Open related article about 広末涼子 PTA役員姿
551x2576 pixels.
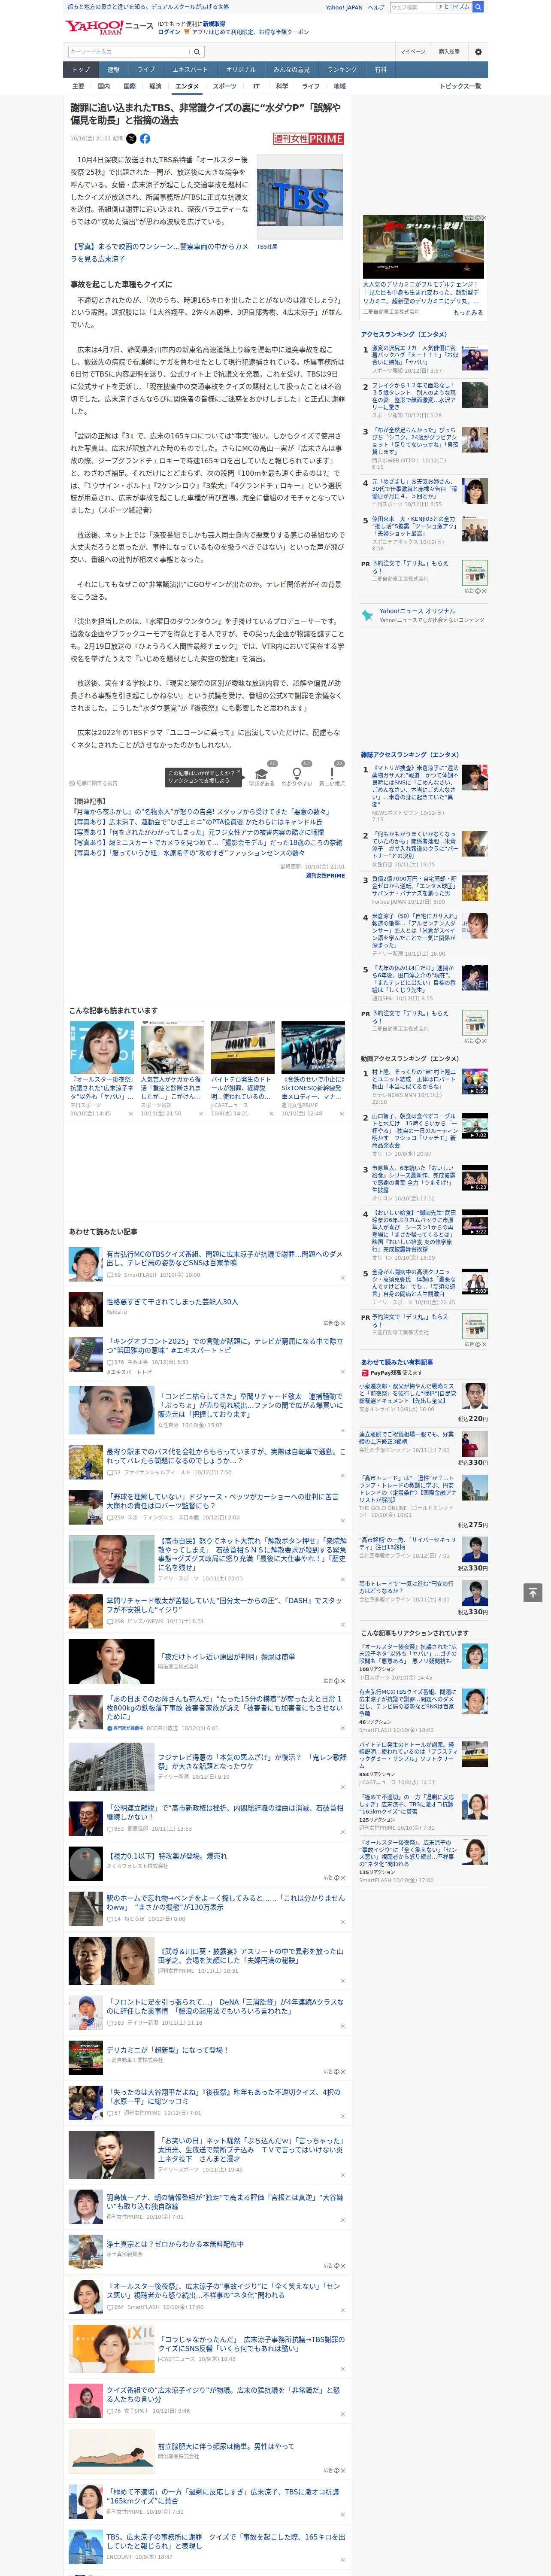tap(198, 822)
